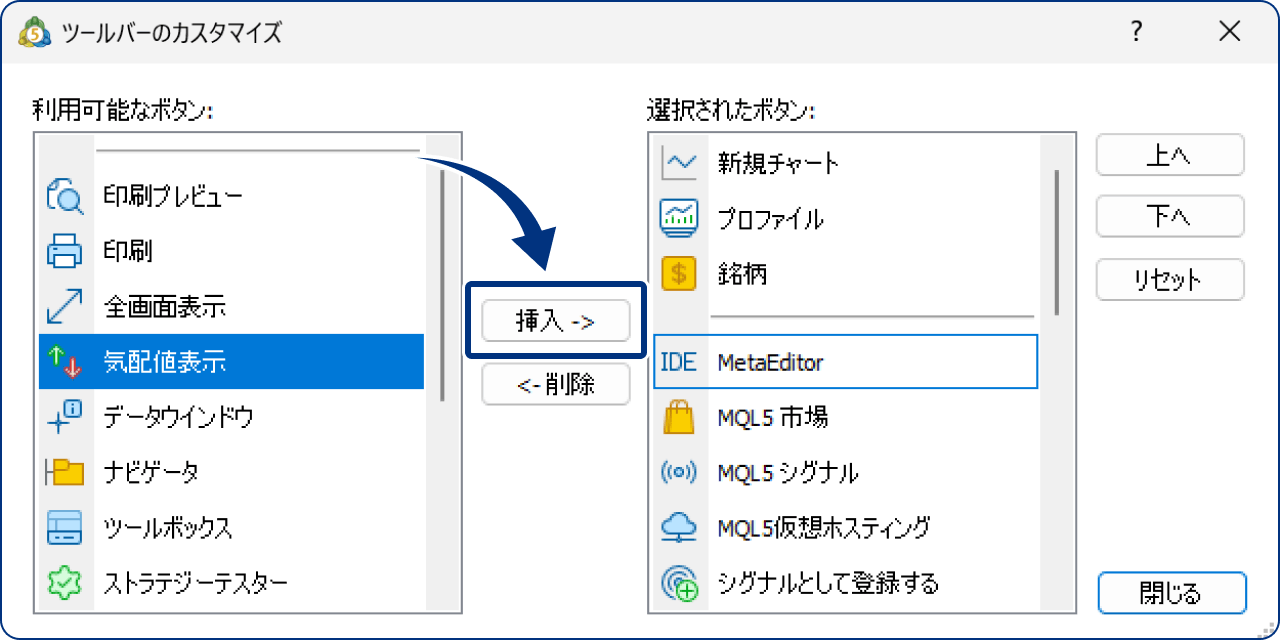Click the MQL5 仮想ホスティング cloud icon

click(678, 527)
